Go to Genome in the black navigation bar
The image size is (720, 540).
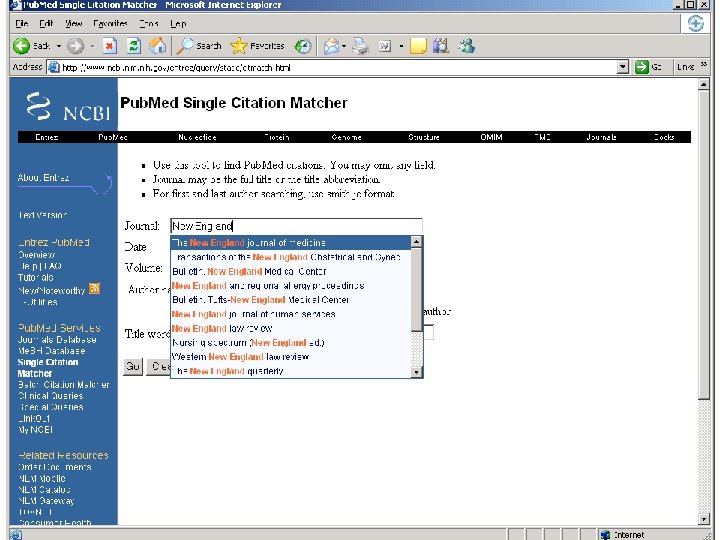pos(347,137)
